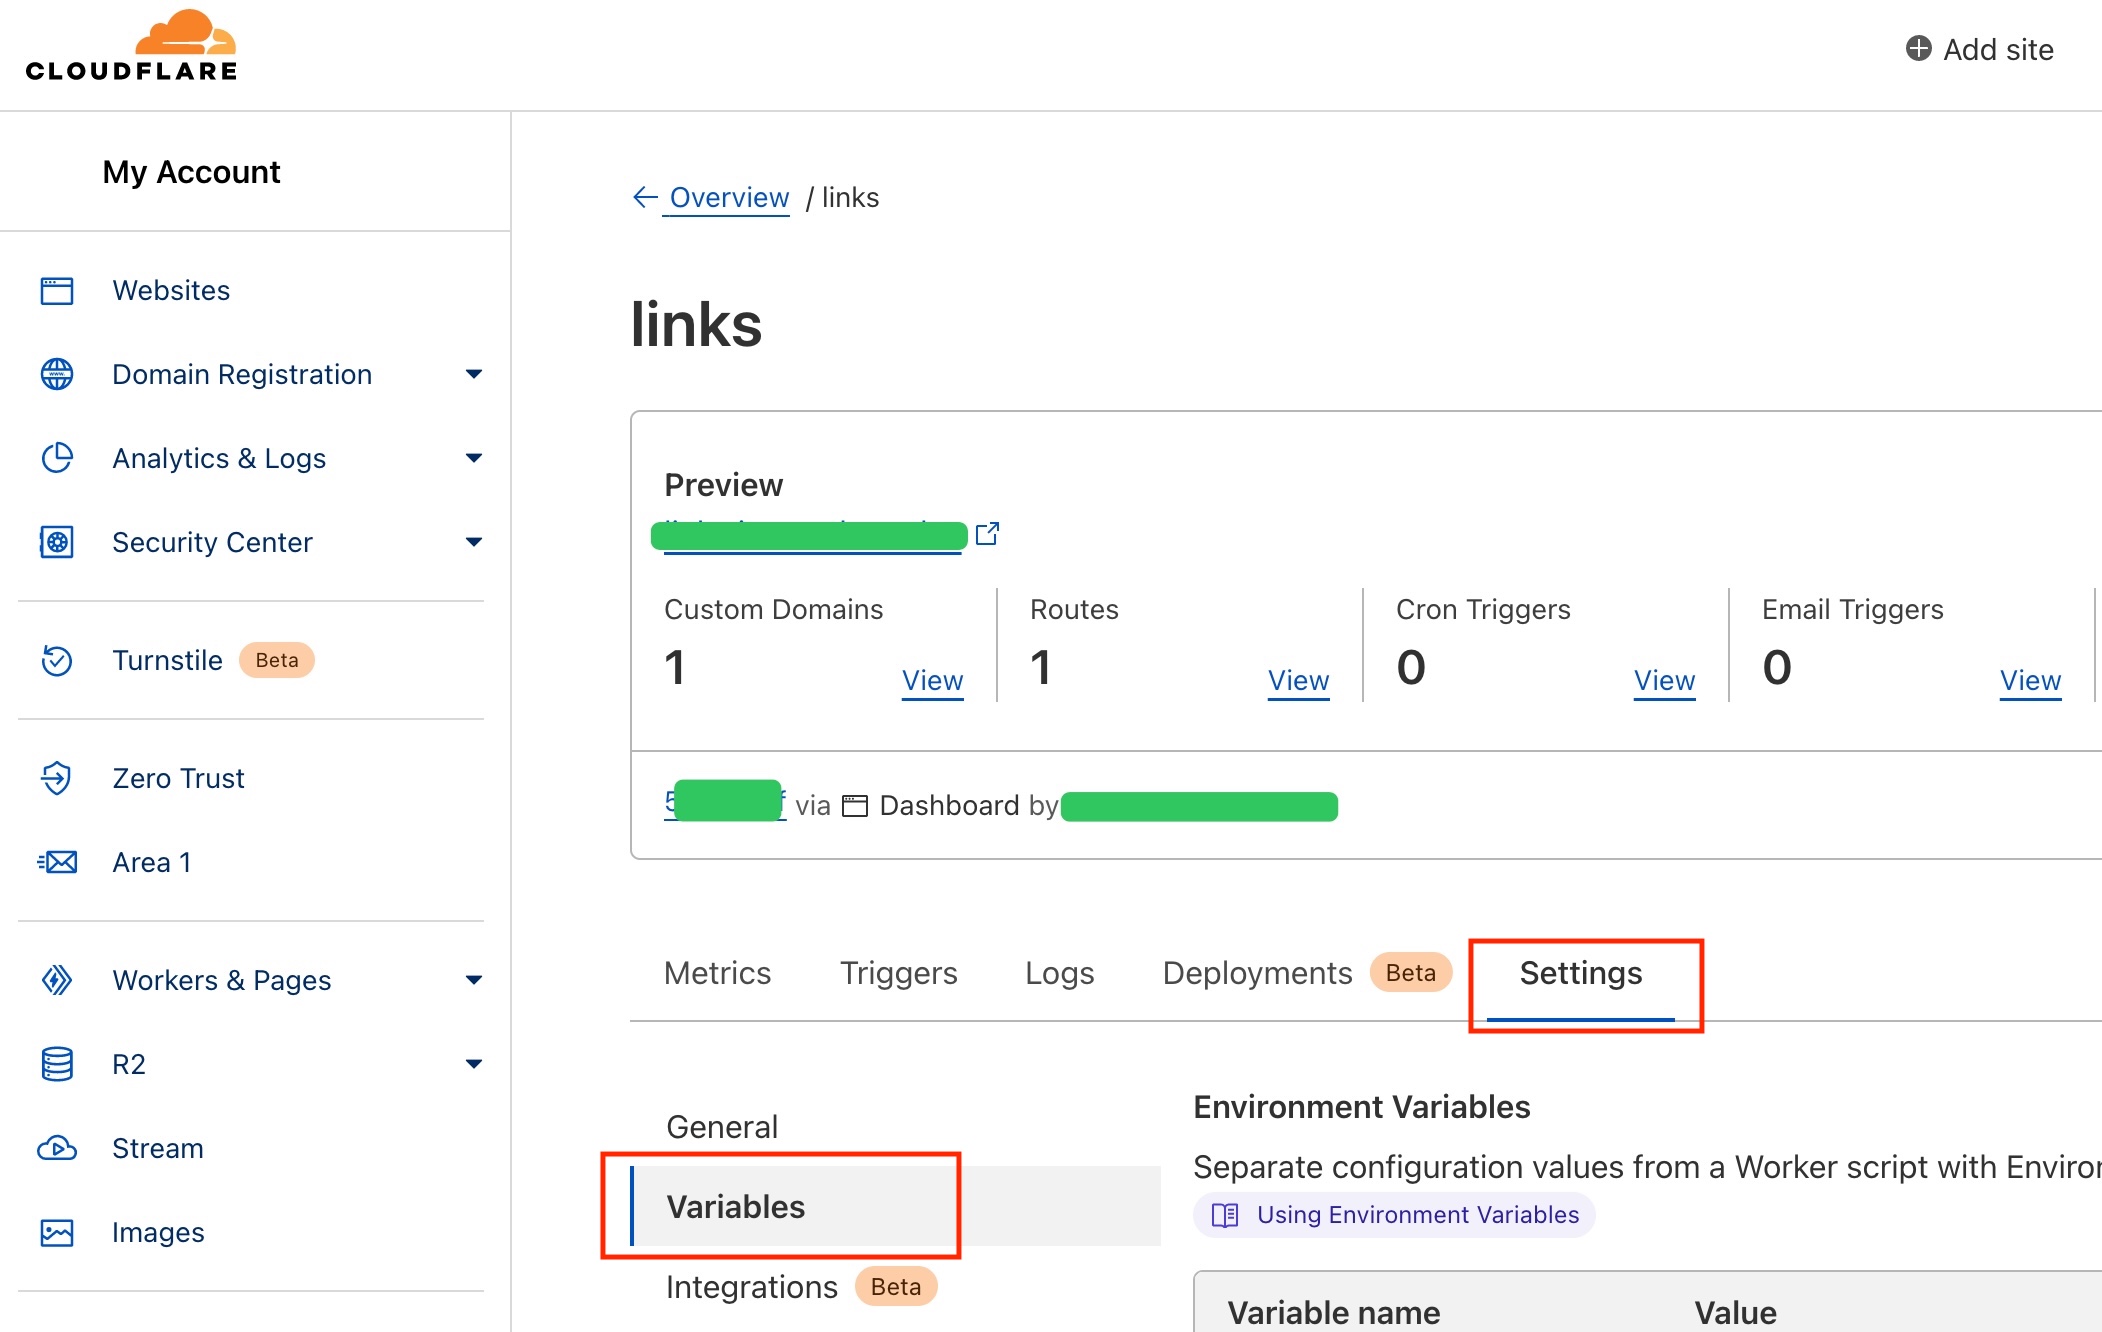
Task: Click the plus icon beside Add site
Action: [x=1918, y=49]
